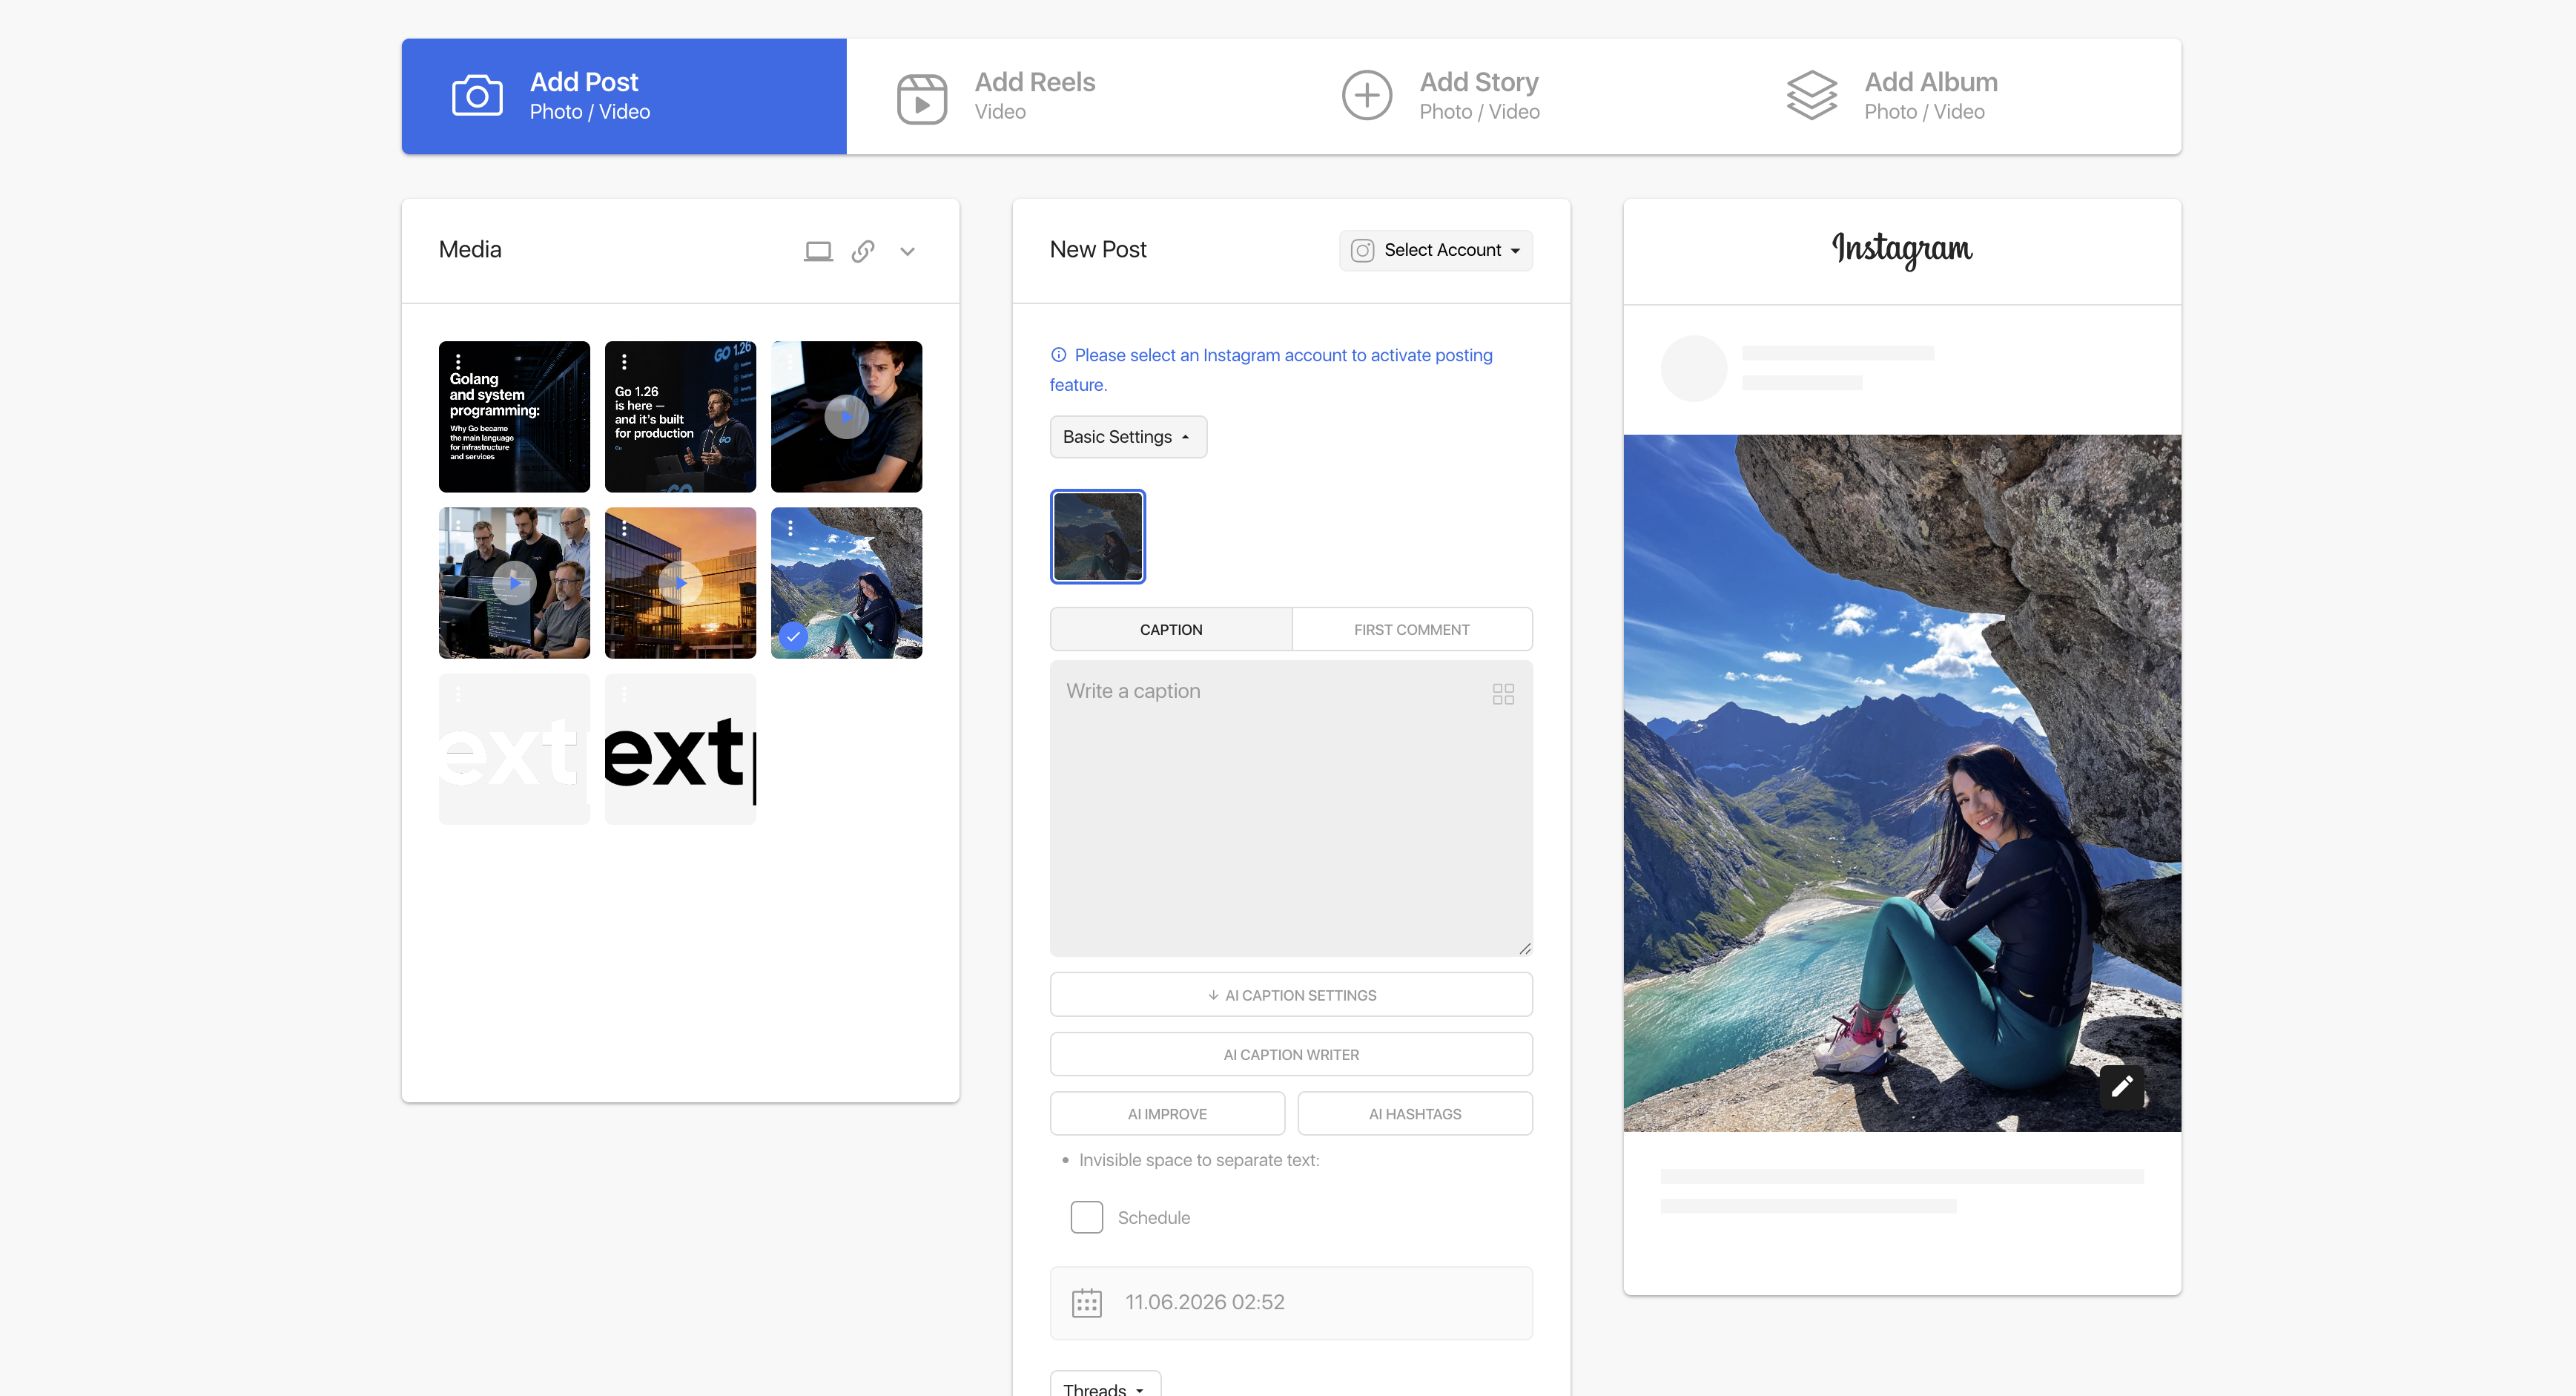Open the Select Account dropdown
This screenshot has width=2576, height=1396.
click(x=1436, y=250)
